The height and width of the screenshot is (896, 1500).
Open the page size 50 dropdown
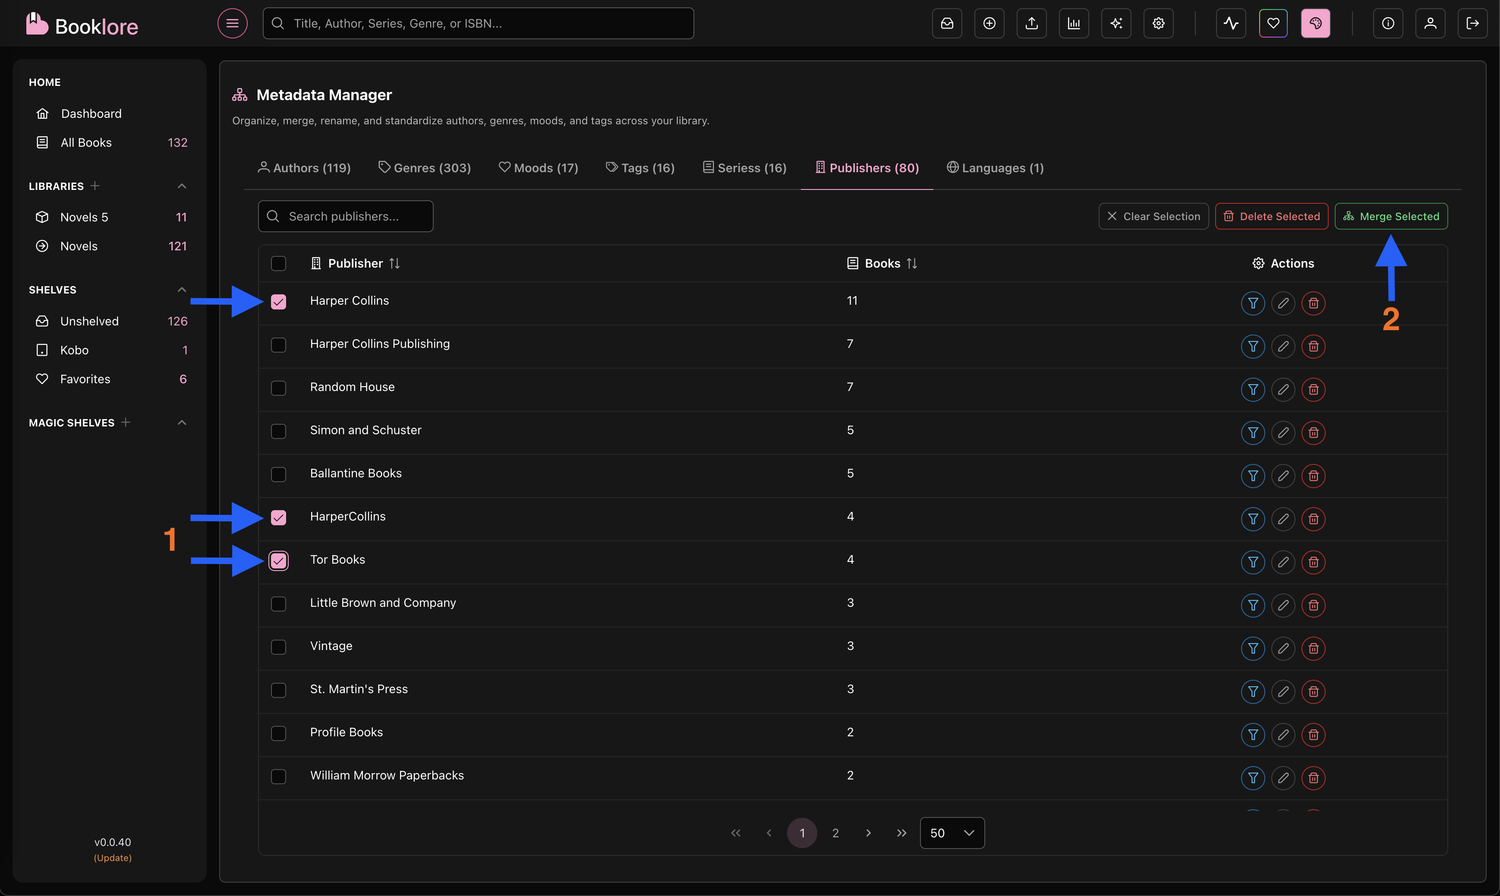click(x=951, y=832)
